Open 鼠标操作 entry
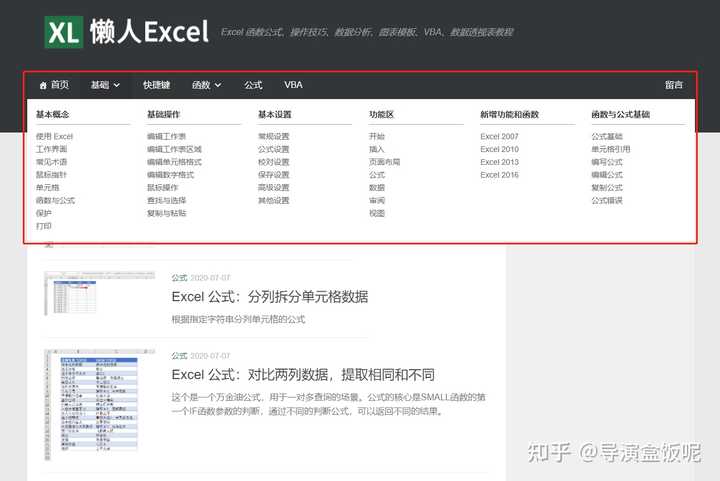 click(163, 188)
